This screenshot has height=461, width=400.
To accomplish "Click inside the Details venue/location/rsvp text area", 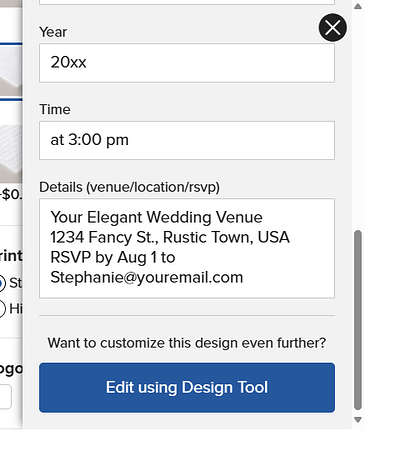I will pyautogui.click(x=187, y=248).
